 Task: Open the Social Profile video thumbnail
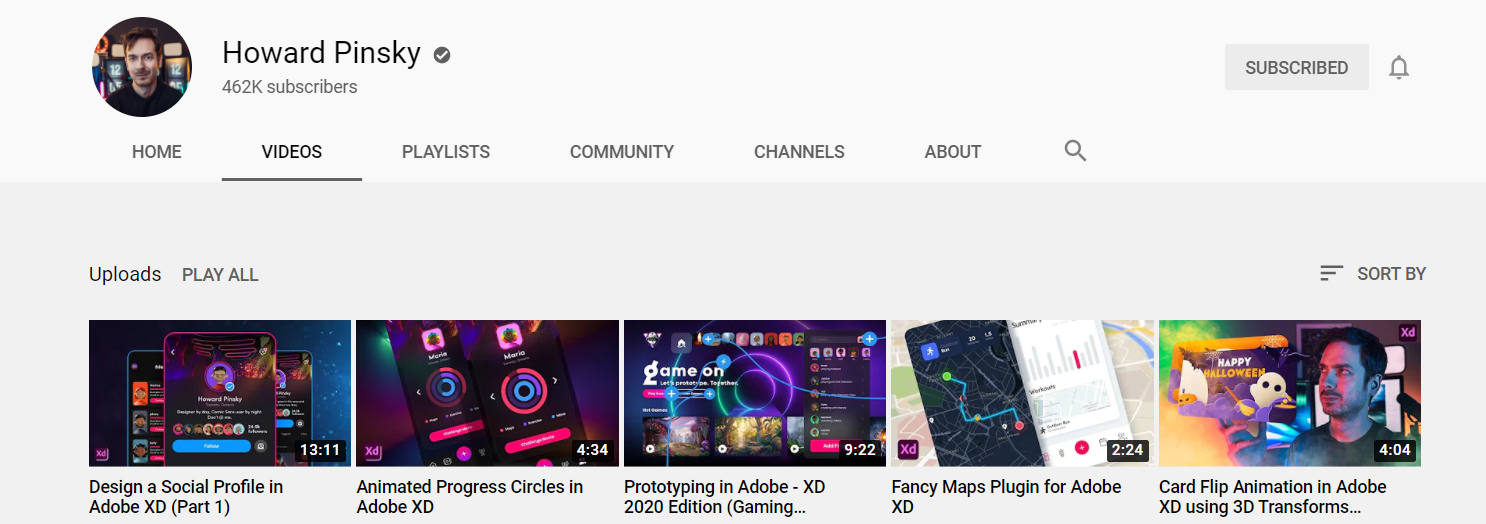tap(220, 393)
